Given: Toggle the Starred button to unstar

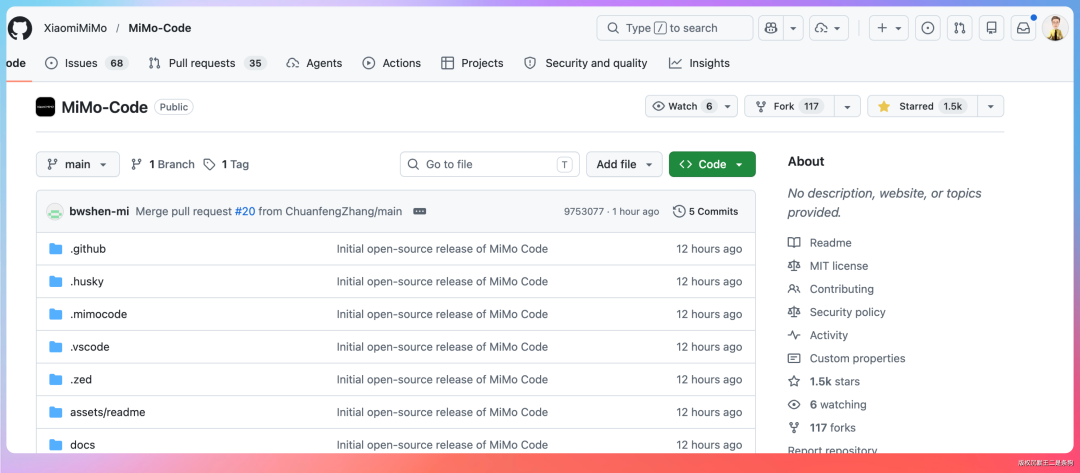Looking at the screenshot, I should point(922,106).
